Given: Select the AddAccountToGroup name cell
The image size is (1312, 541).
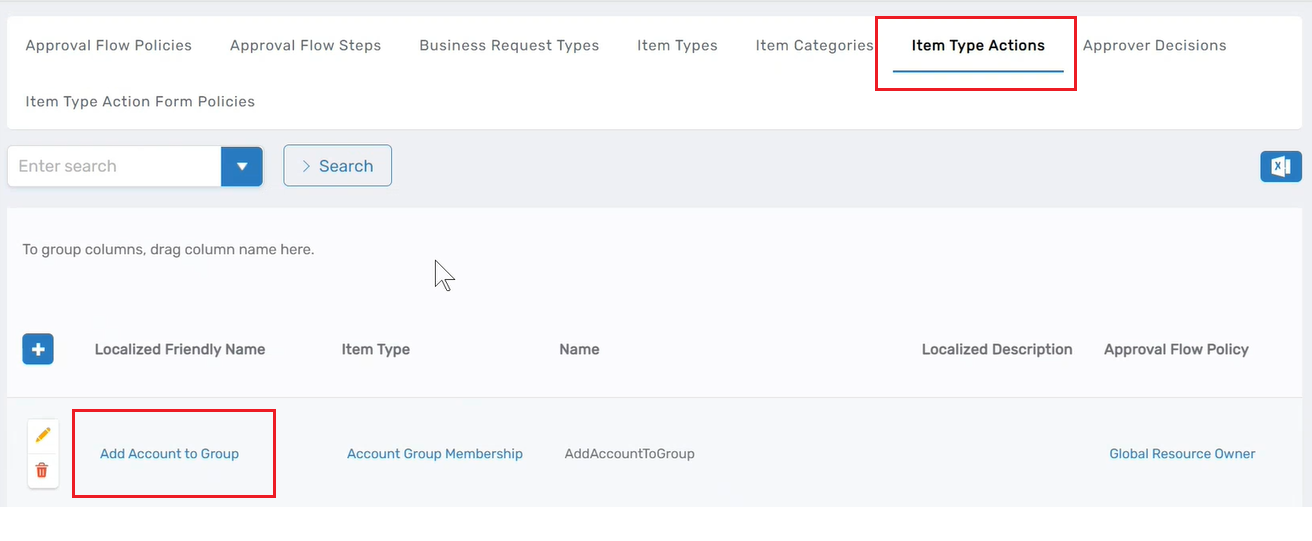Looking at the screenshot, I should (x=630, y=453).
